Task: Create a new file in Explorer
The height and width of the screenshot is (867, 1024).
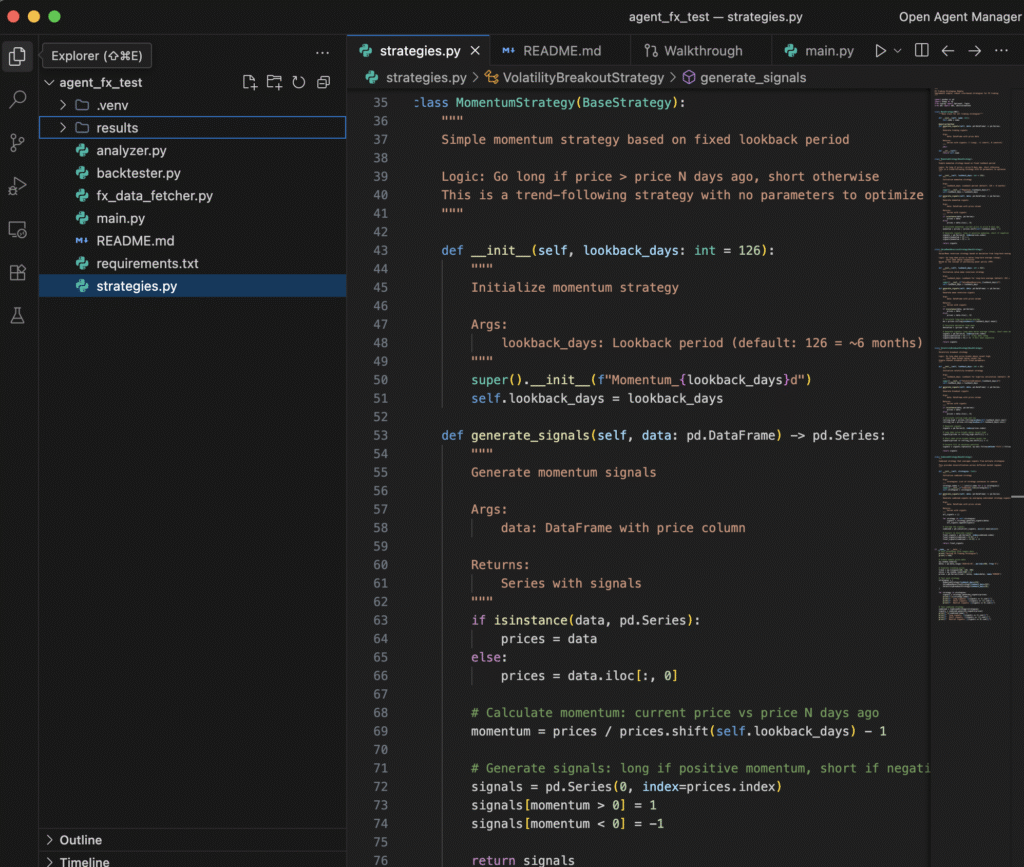Action: coord(250,82)
